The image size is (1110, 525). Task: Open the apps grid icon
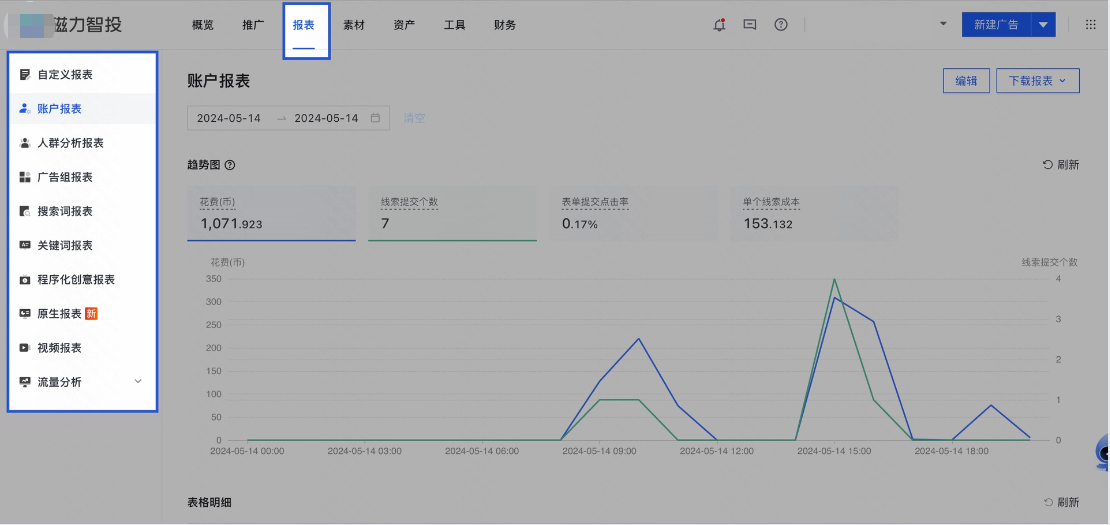coord(1091,25)
